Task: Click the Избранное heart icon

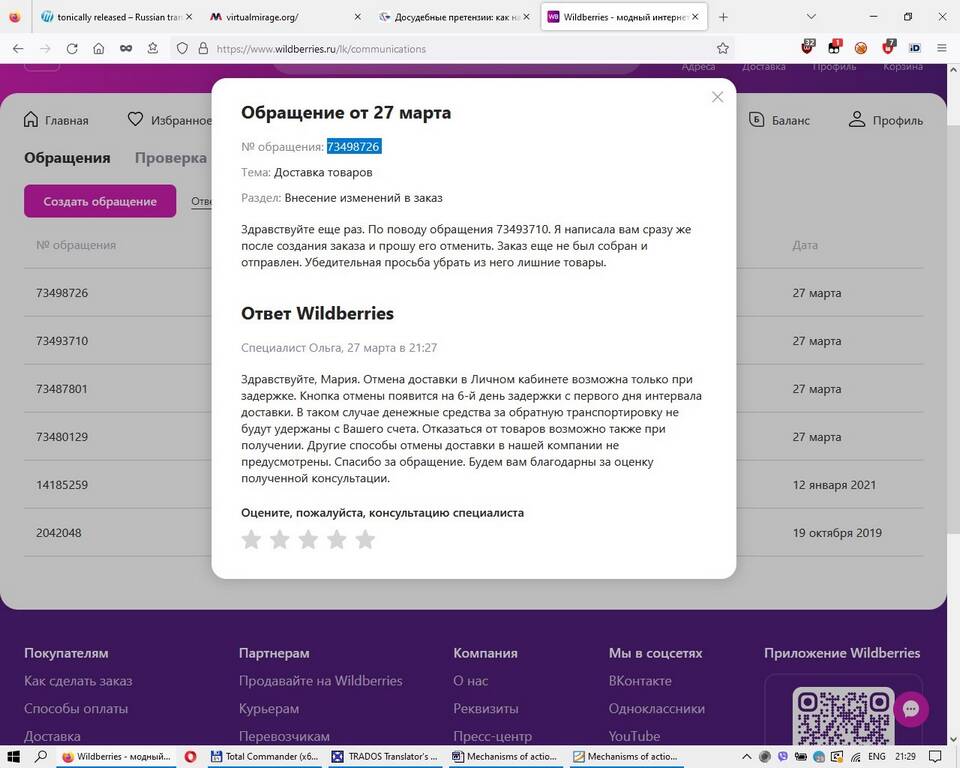Action: click(135, 119)
